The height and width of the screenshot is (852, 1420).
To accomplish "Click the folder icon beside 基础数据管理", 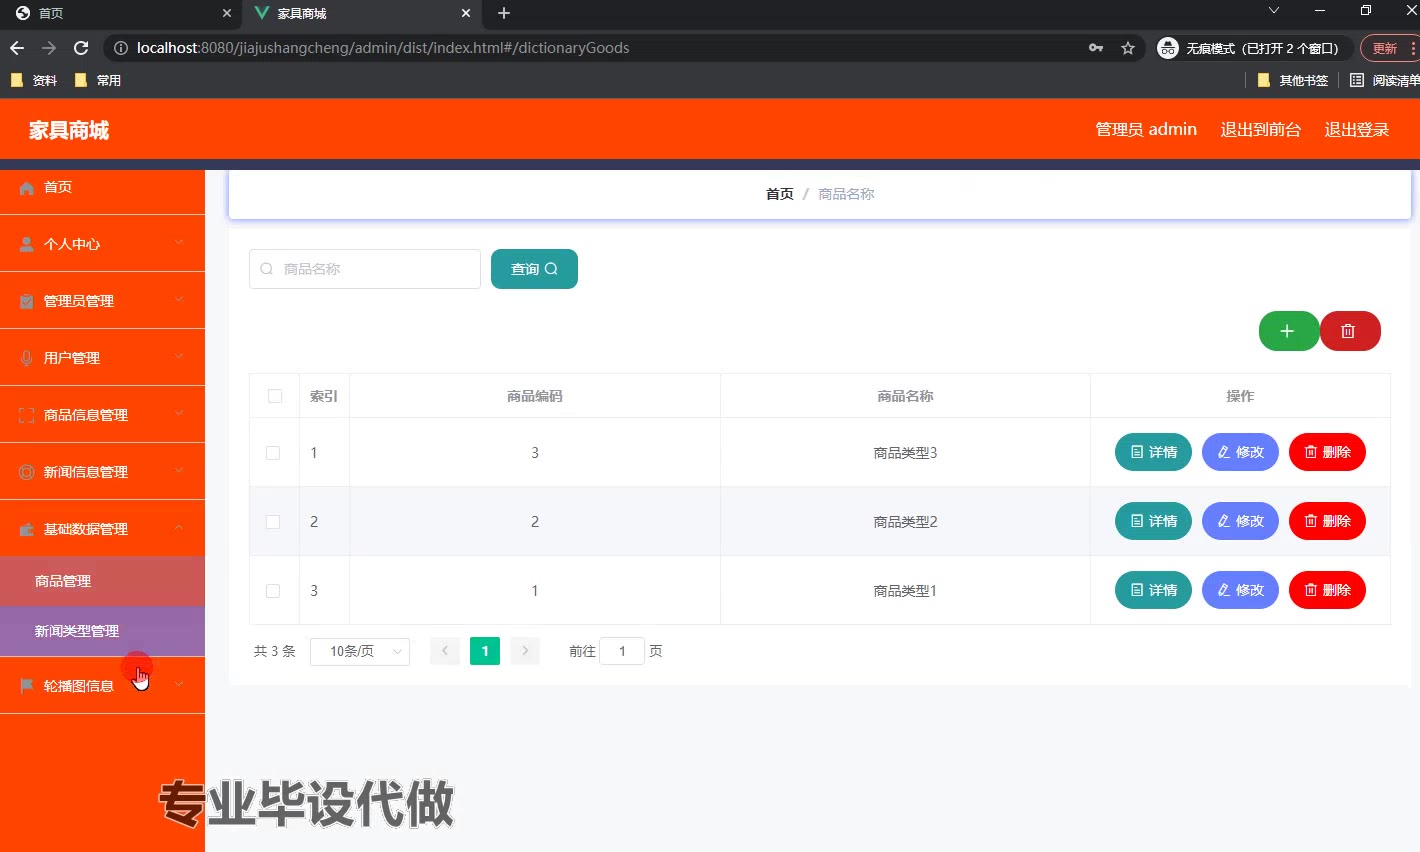I will tap(27, 529).
